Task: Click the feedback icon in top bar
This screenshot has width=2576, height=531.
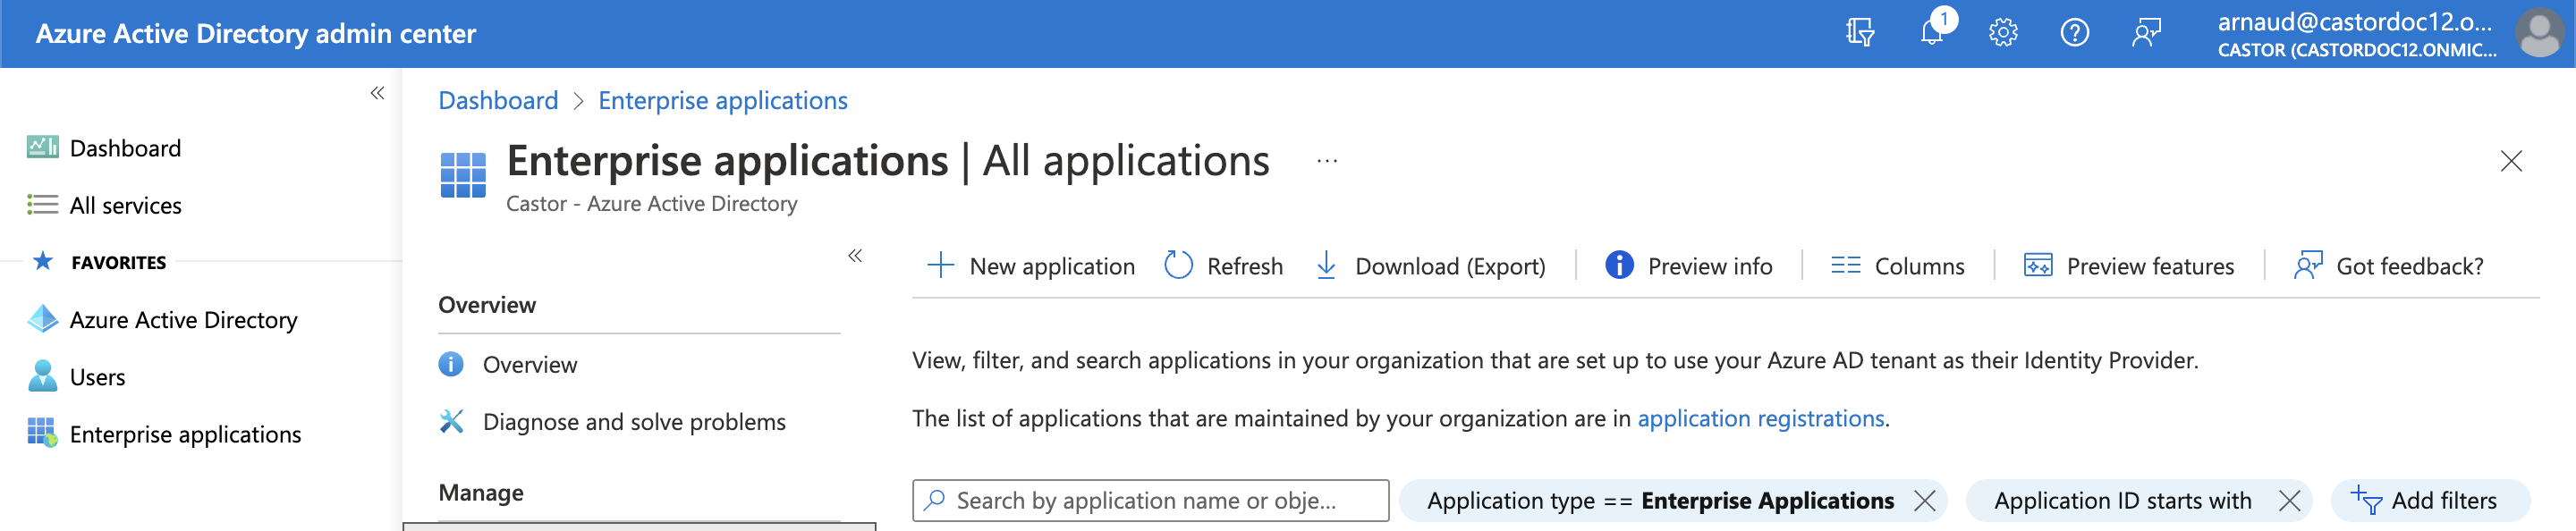Action: [2146, 33]
